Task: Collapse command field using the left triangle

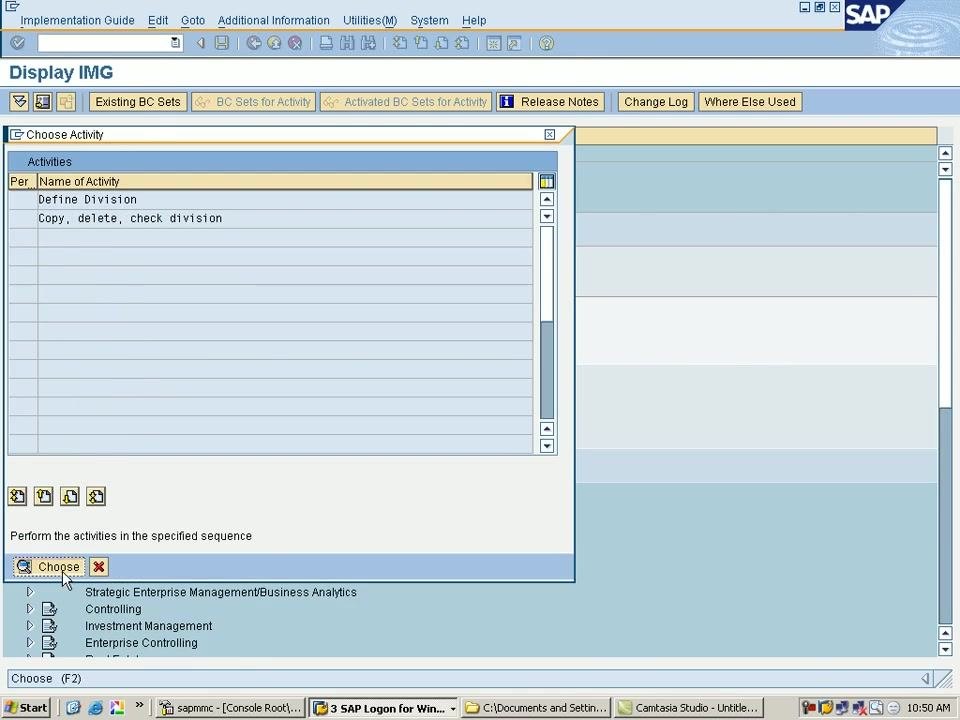Action: (x=200, y=43)
